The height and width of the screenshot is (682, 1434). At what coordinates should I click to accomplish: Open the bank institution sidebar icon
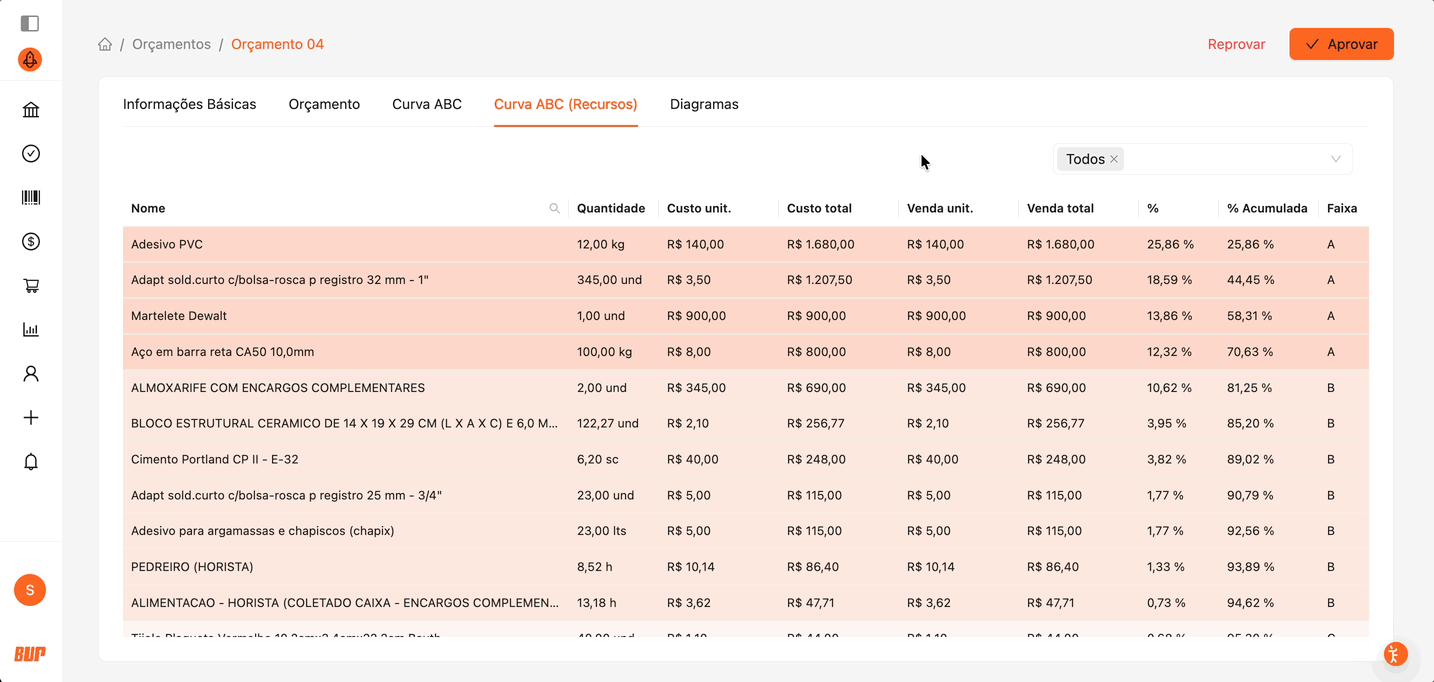(31, 110)
